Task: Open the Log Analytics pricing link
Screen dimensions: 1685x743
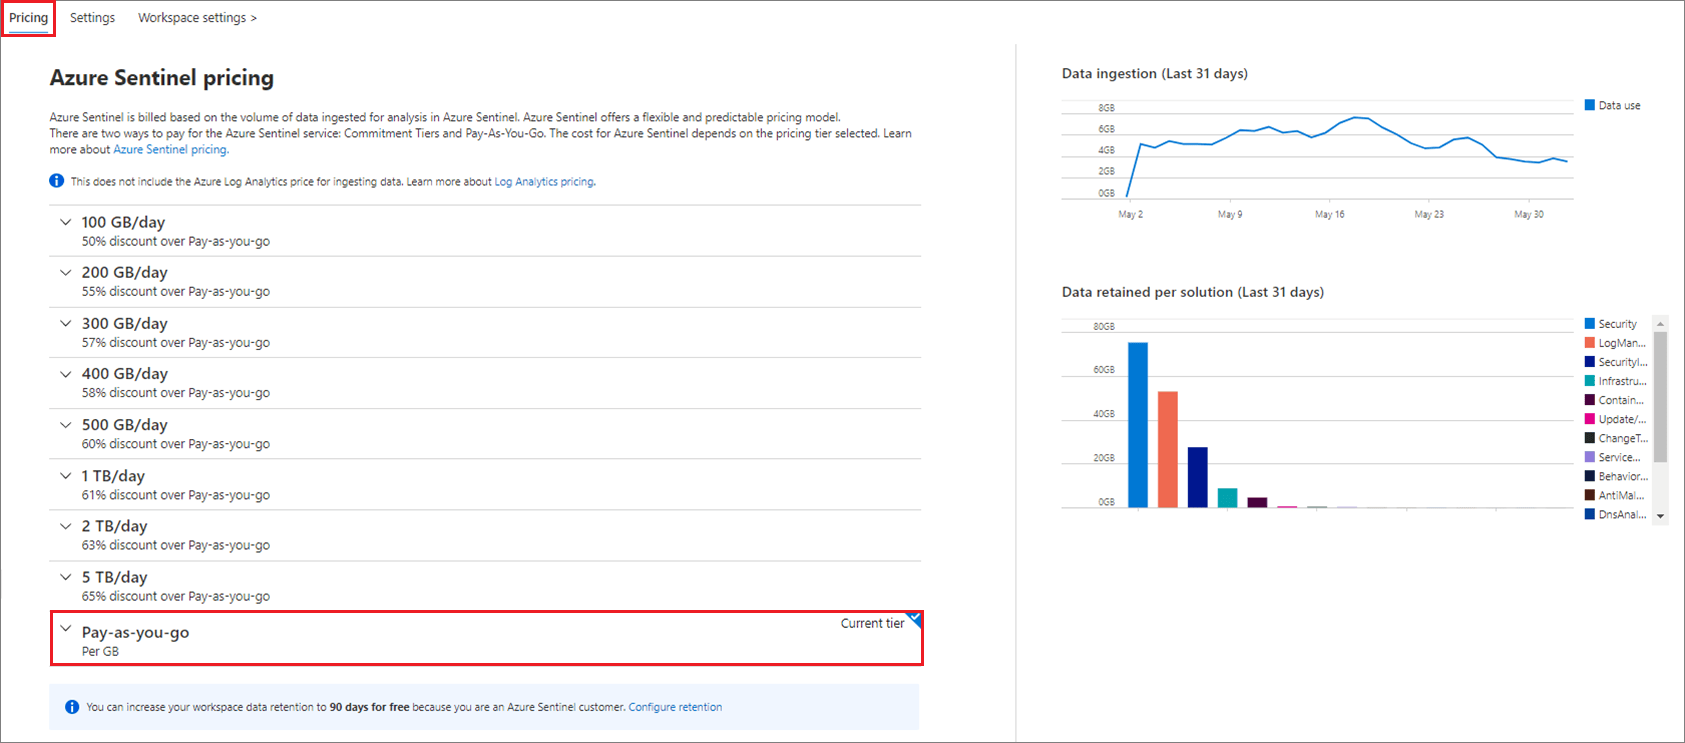Action: click(x=544, y=182)
